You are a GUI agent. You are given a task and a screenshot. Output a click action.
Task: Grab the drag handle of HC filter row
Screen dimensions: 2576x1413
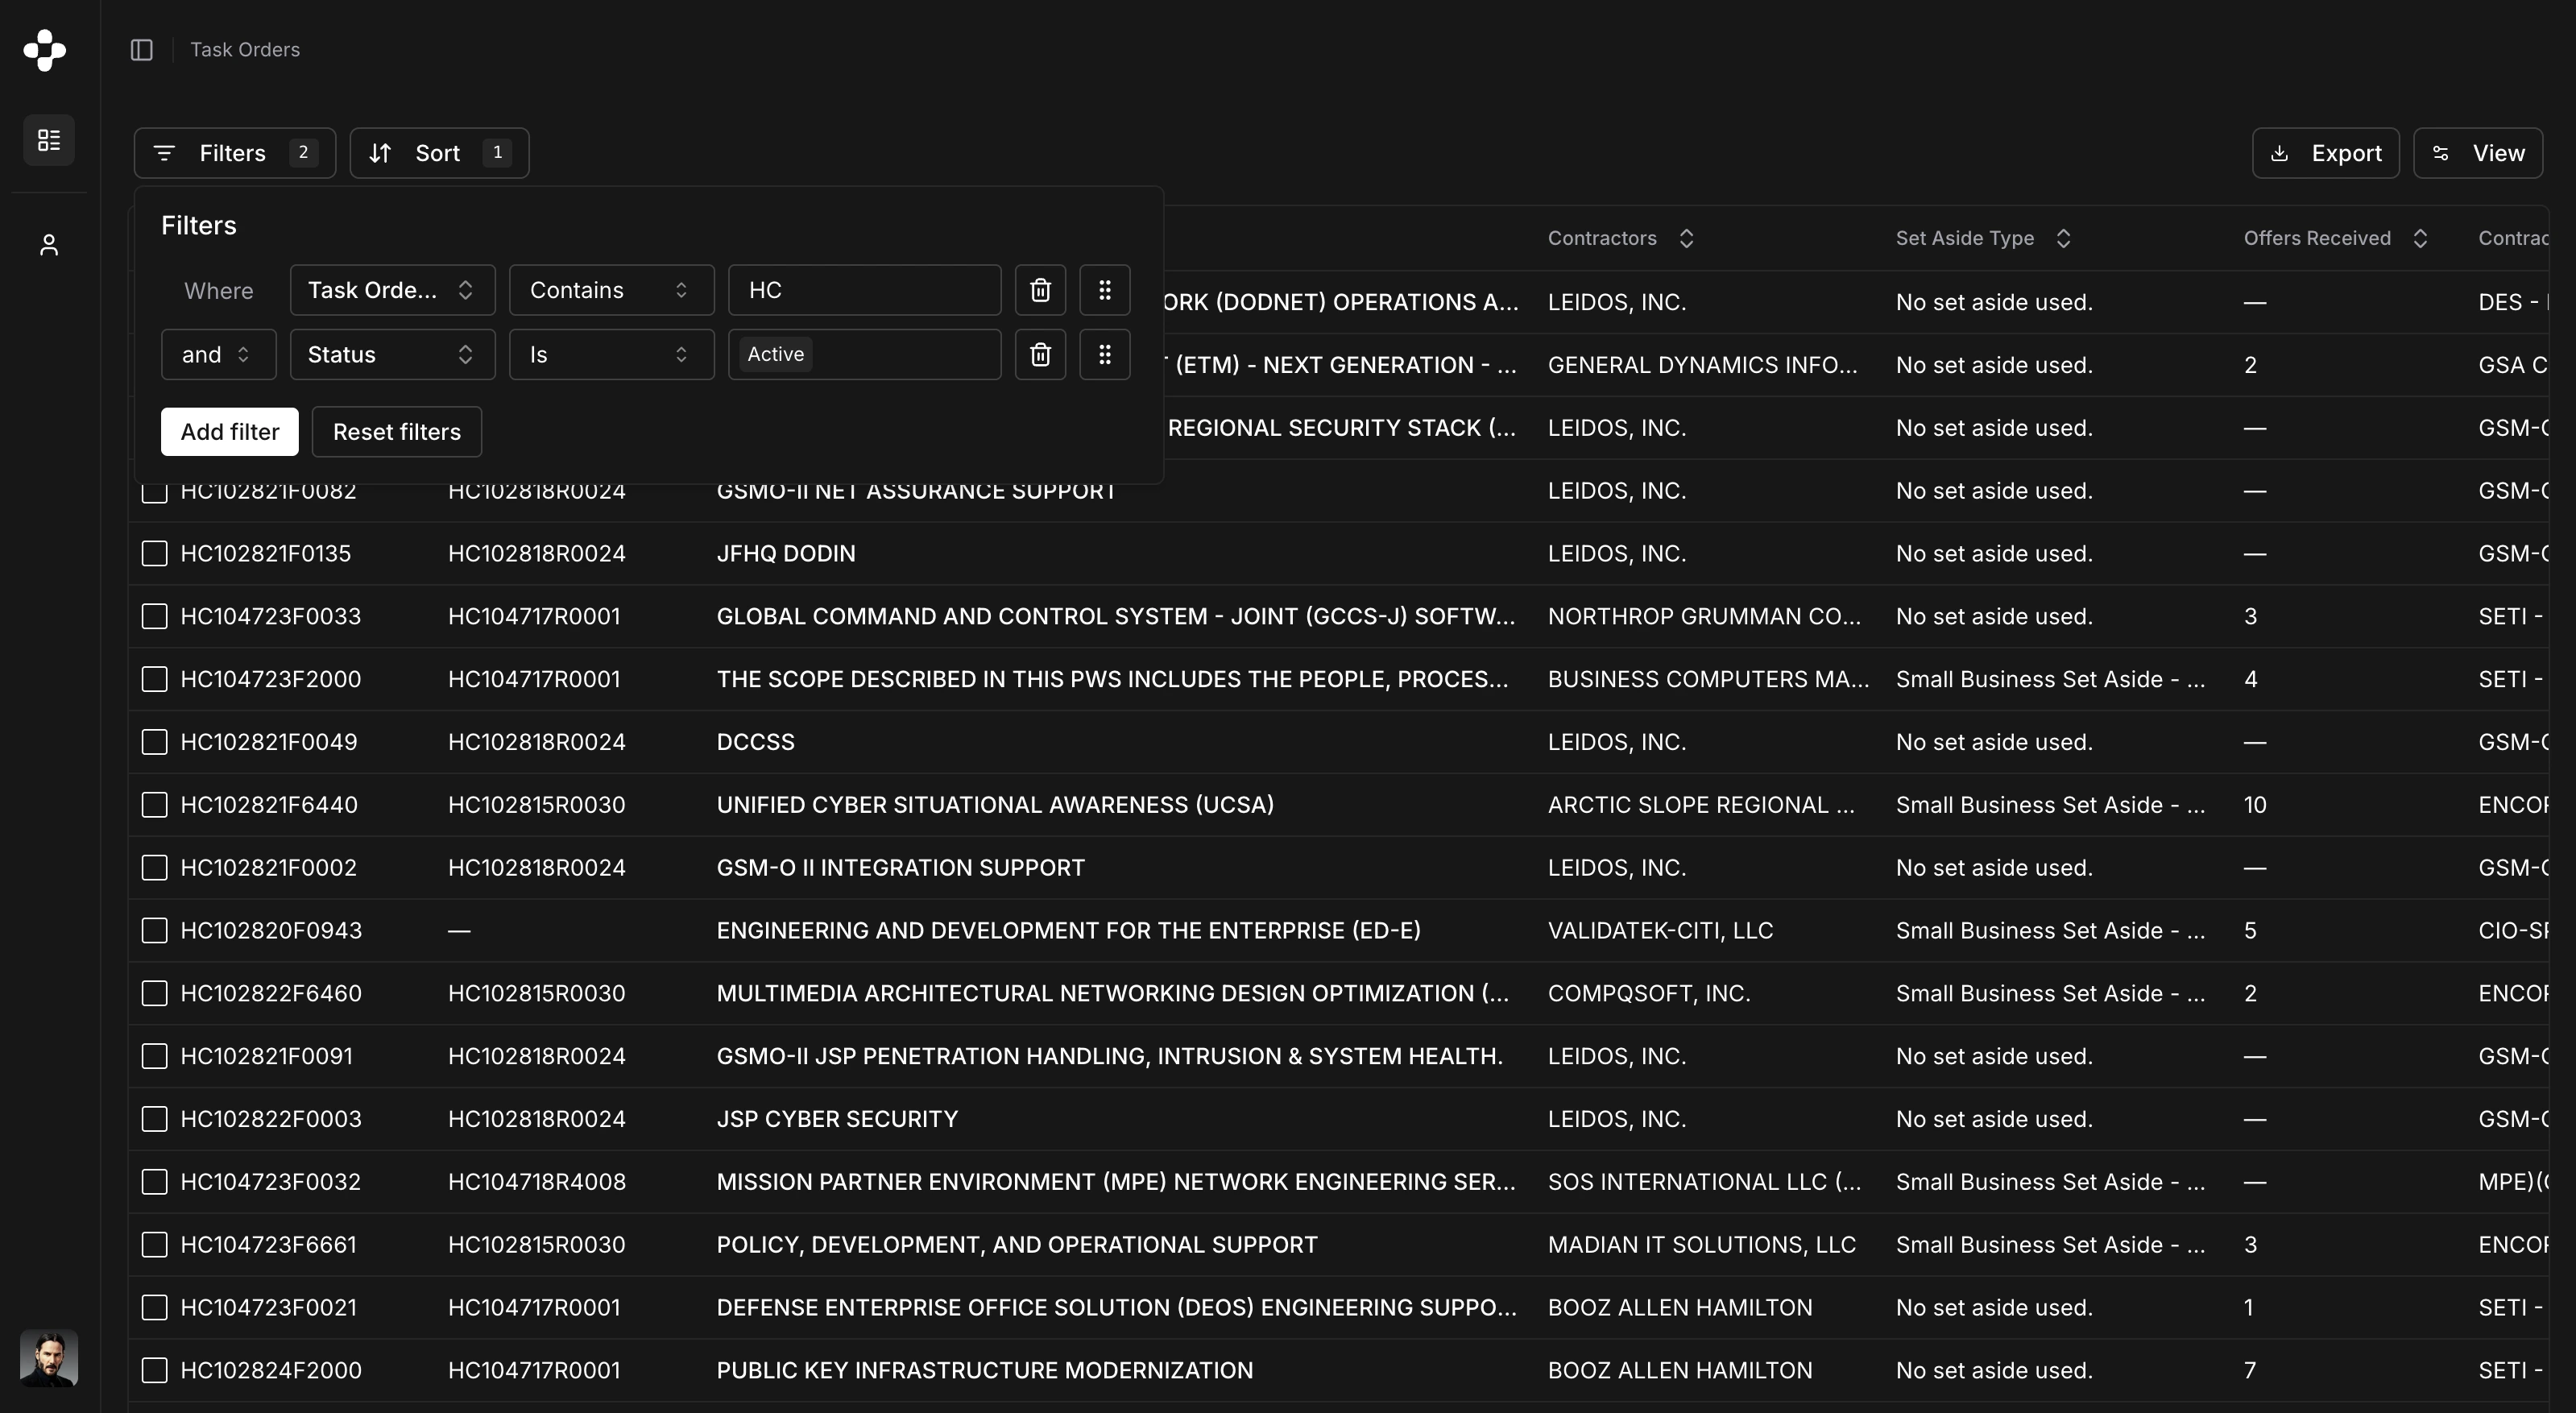pos(1105,290)
